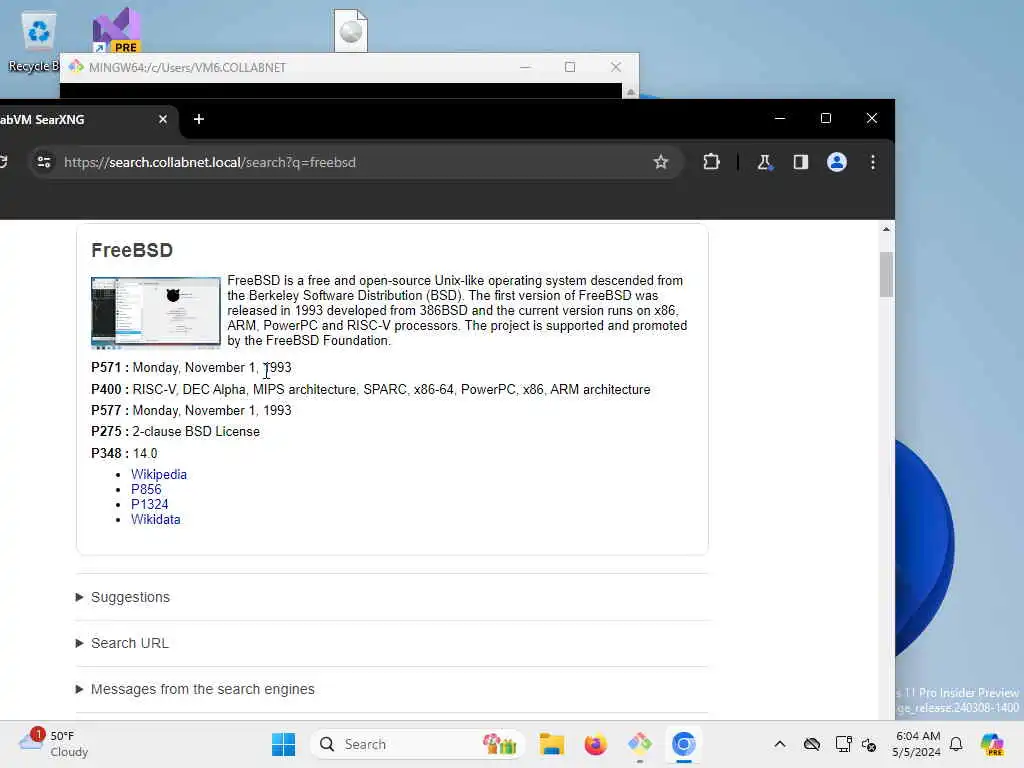
Task: Open the Chrome extensions puzzle icon
Action: coord(711,162)
